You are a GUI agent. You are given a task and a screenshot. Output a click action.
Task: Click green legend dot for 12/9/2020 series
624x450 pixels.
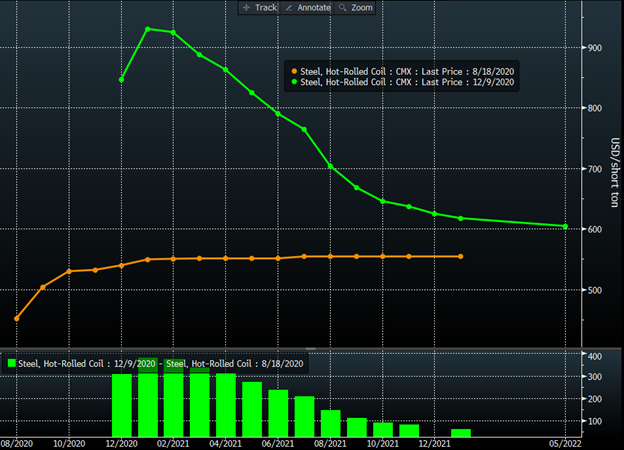[x=293, y=82]
